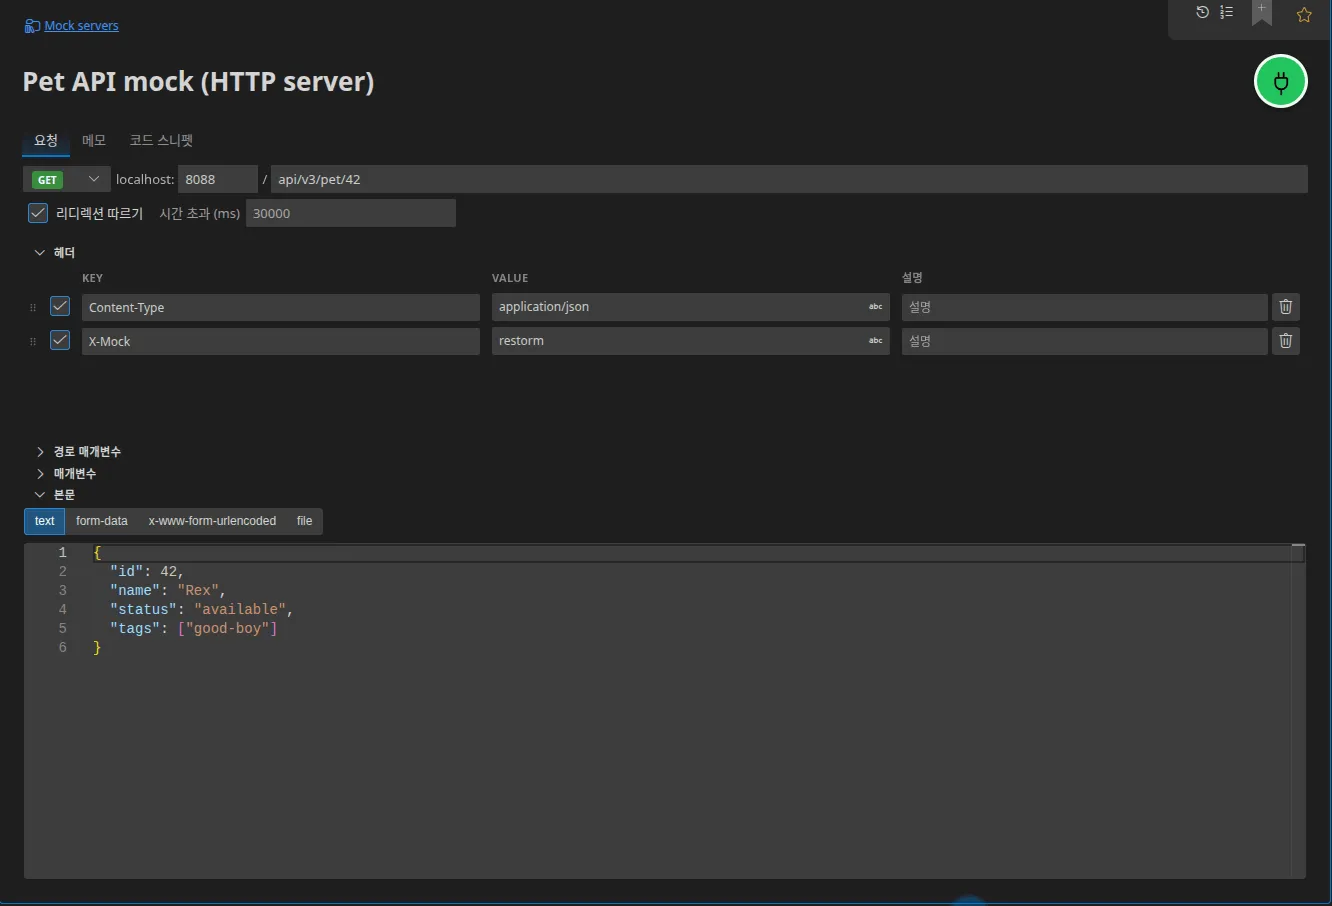Click the abc type icon for restorm
The image size is (1332, 906).
point(875,341)
